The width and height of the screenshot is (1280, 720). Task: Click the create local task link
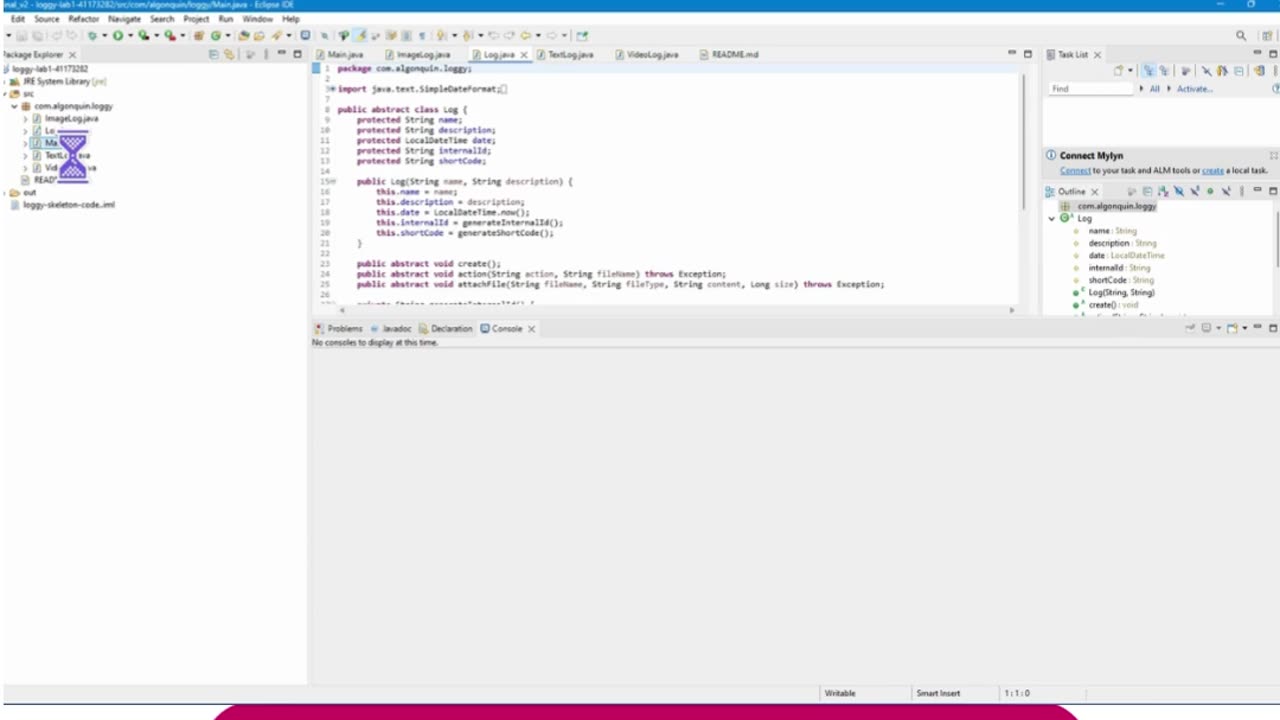click(1213, 170)
